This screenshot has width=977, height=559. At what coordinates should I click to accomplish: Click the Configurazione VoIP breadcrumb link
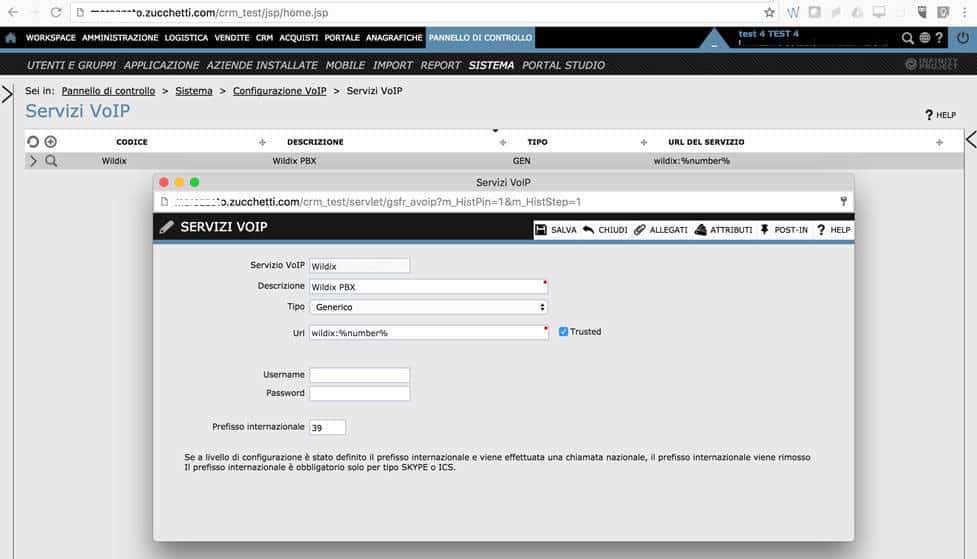tap(279, 91)
